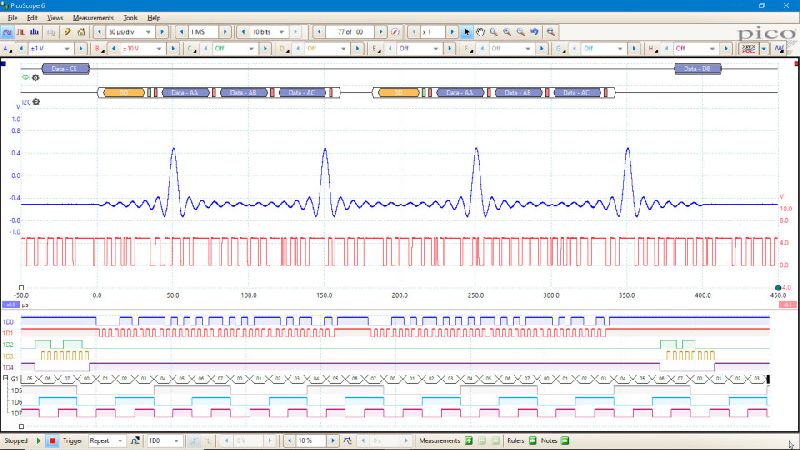Toggle the Notes green indicator

[x=563, y=440]
